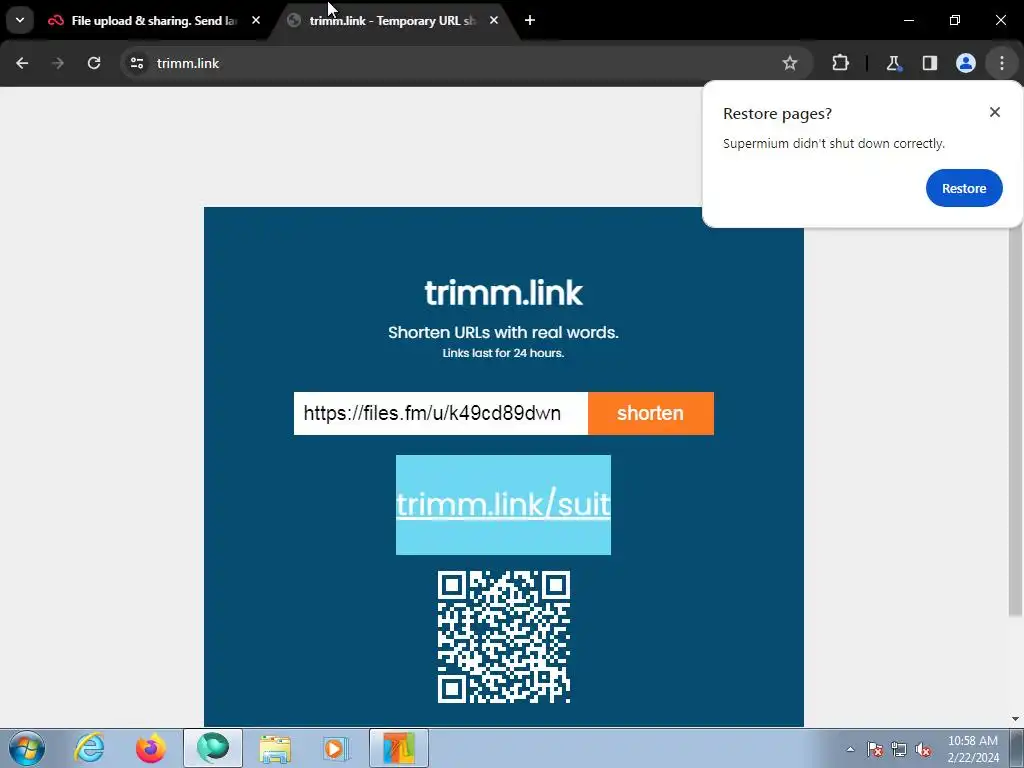Open the browser three-dot menu

tap(1002, 63)
